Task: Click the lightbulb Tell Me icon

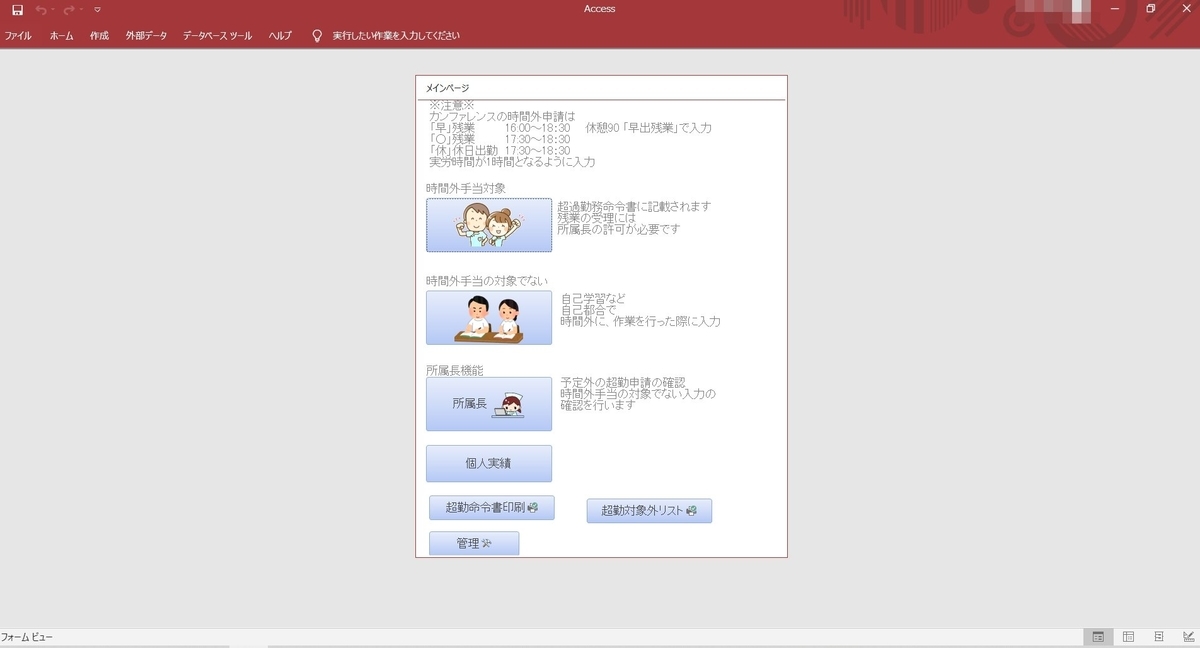Action: point(317,35)
